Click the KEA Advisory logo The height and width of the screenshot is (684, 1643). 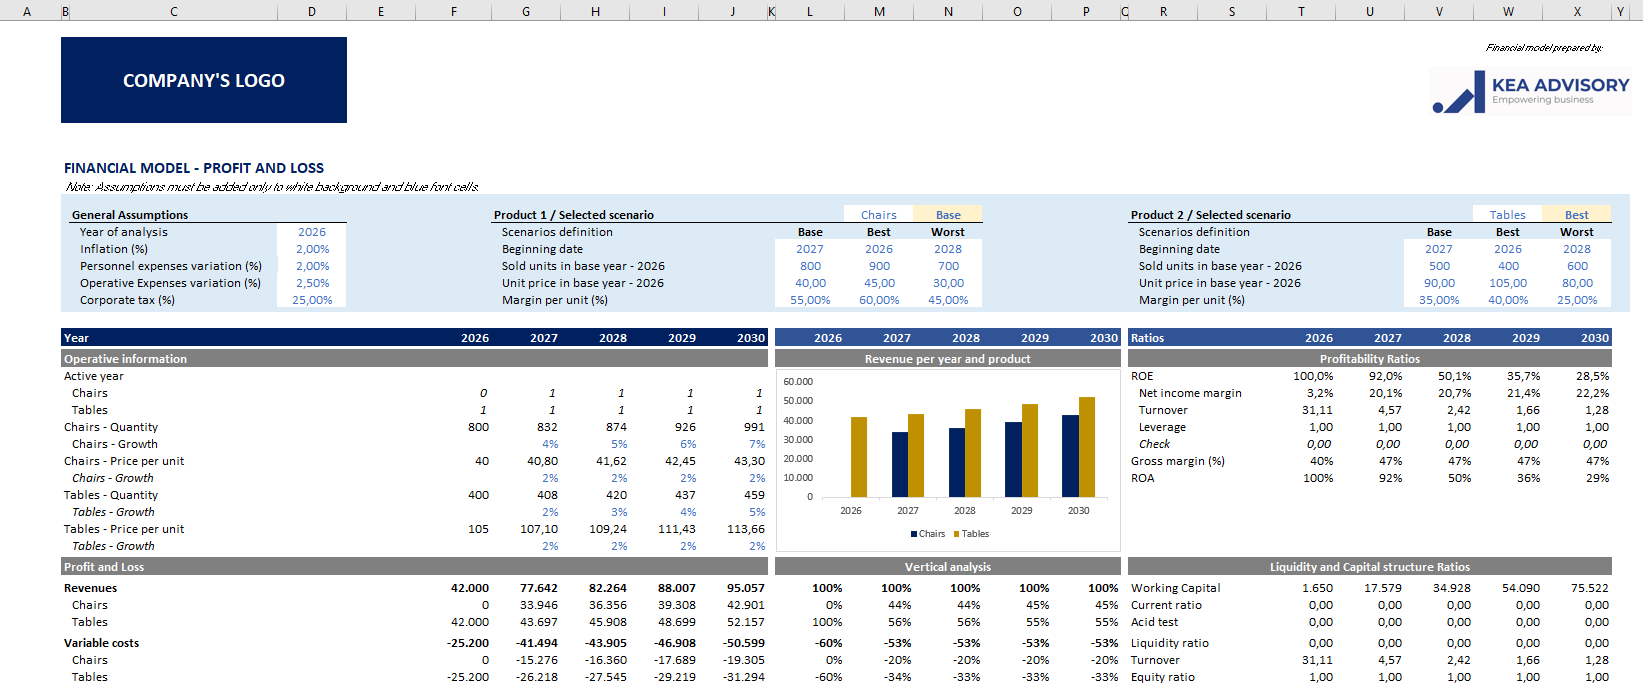[1530, 91]
